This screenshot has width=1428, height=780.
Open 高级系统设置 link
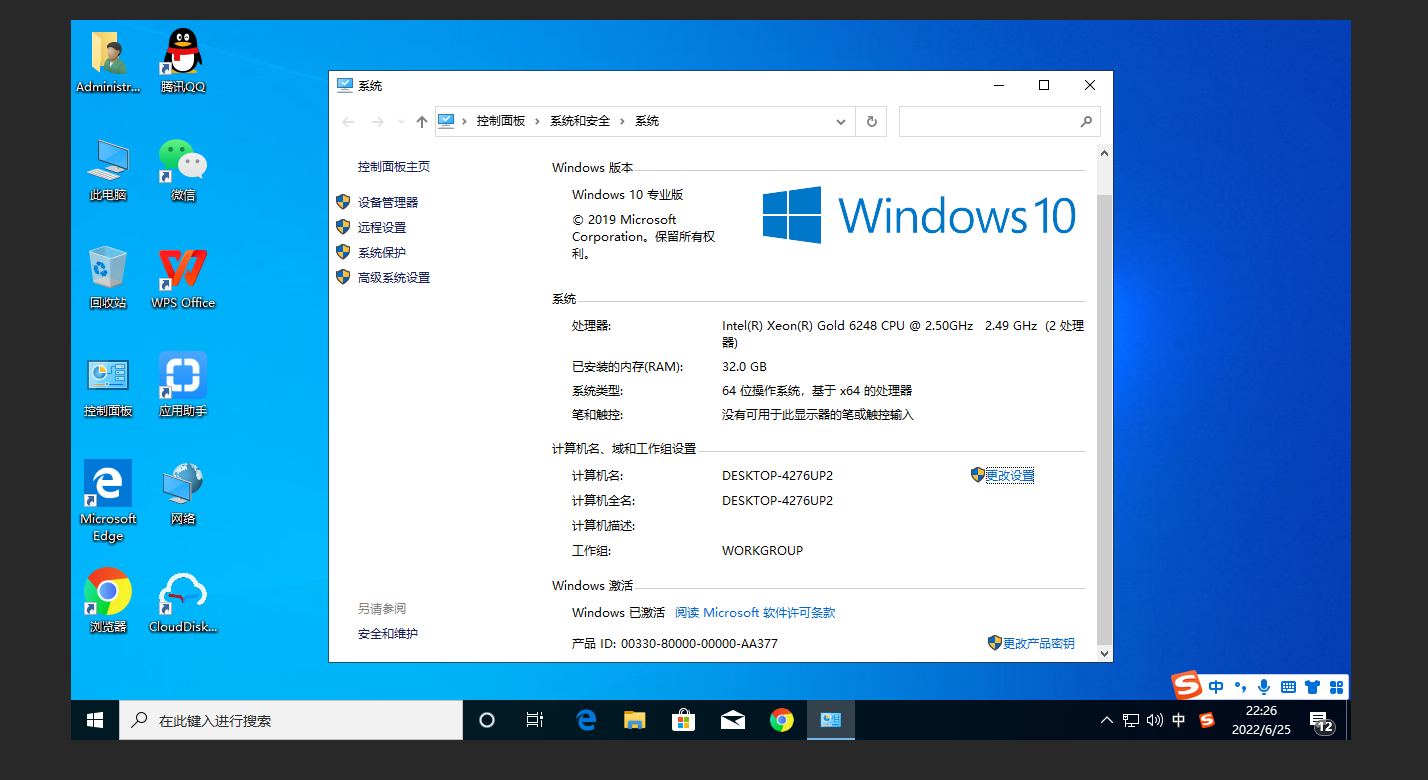pyautogui.click(x=394, y=277)
